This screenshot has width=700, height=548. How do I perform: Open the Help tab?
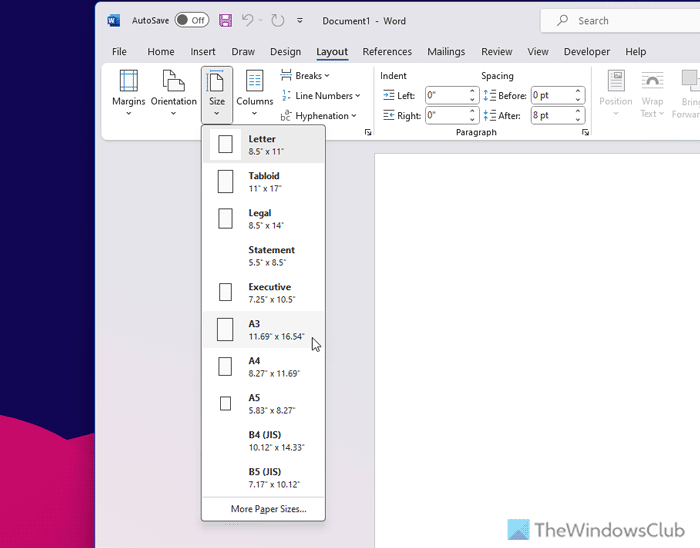635,52
